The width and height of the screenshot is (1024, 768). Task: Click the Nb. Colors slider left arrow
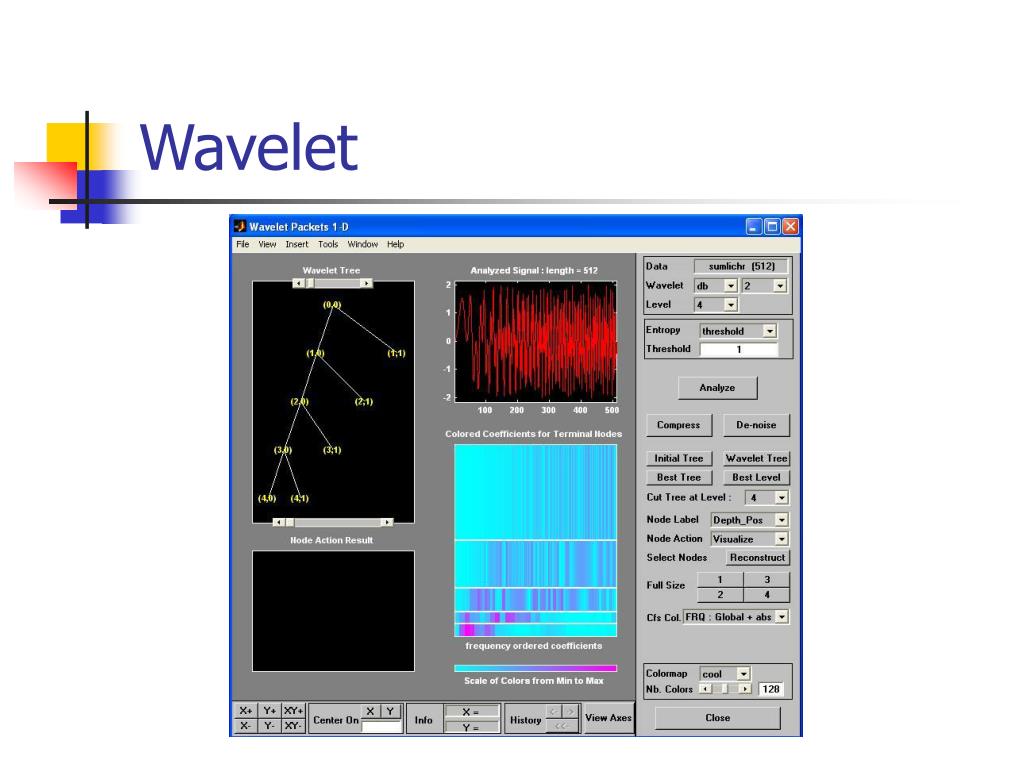click(x=705, y=690)
